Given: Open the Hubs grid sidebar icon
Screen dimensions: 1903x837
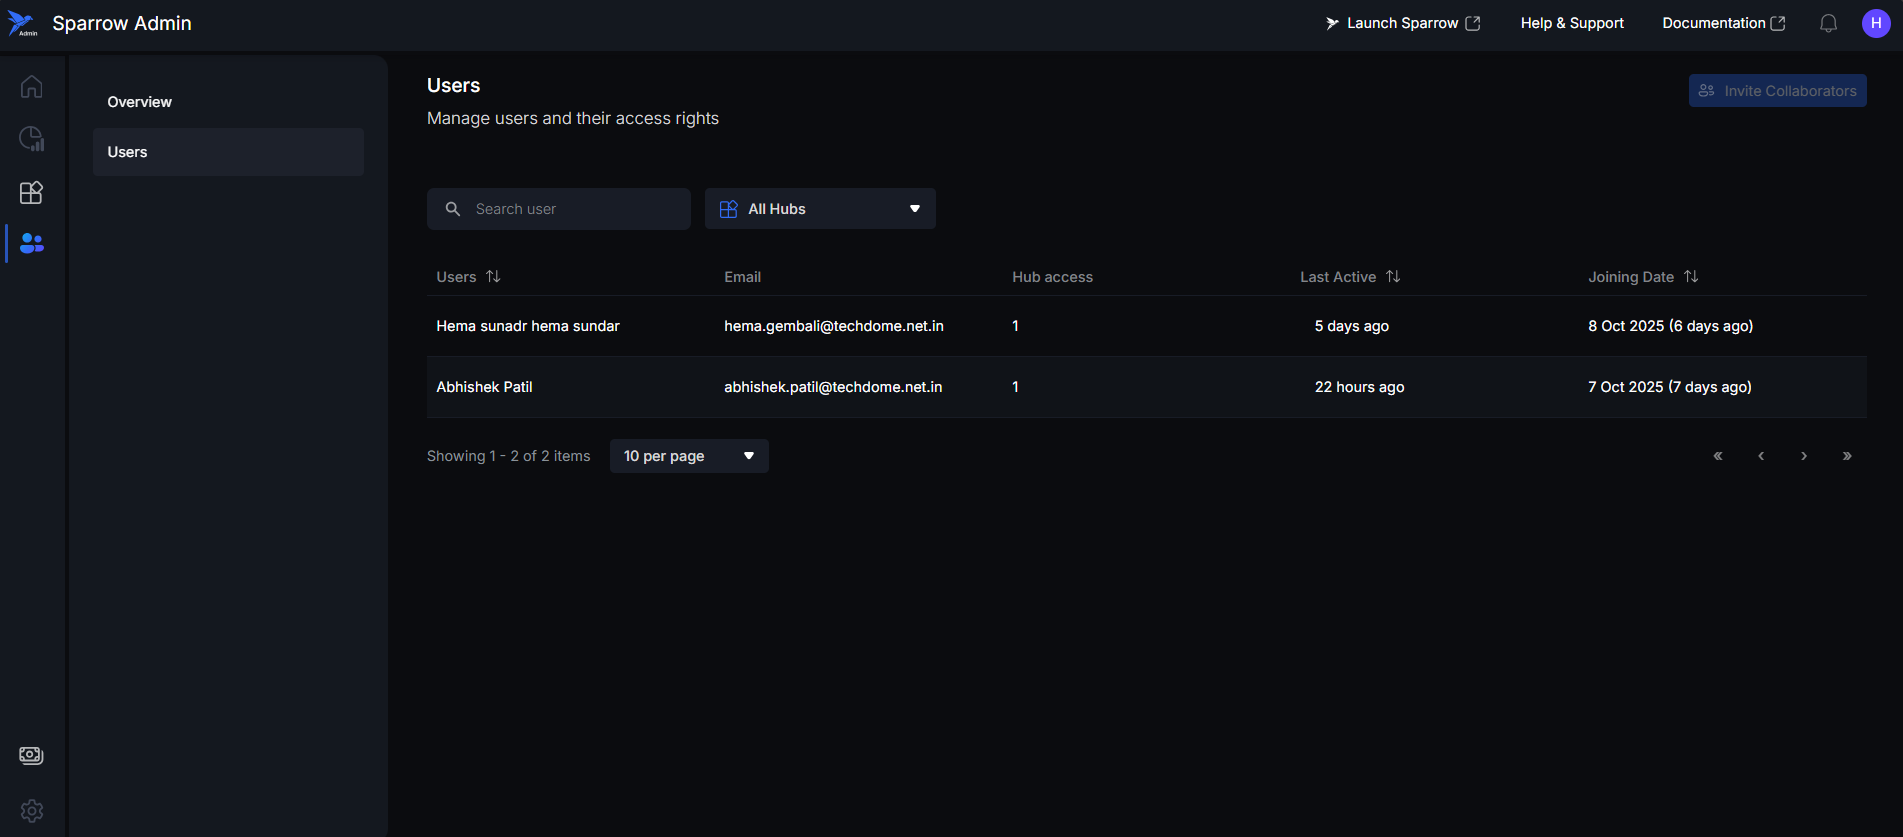Looking at the screenshot, I should [31, 192].
